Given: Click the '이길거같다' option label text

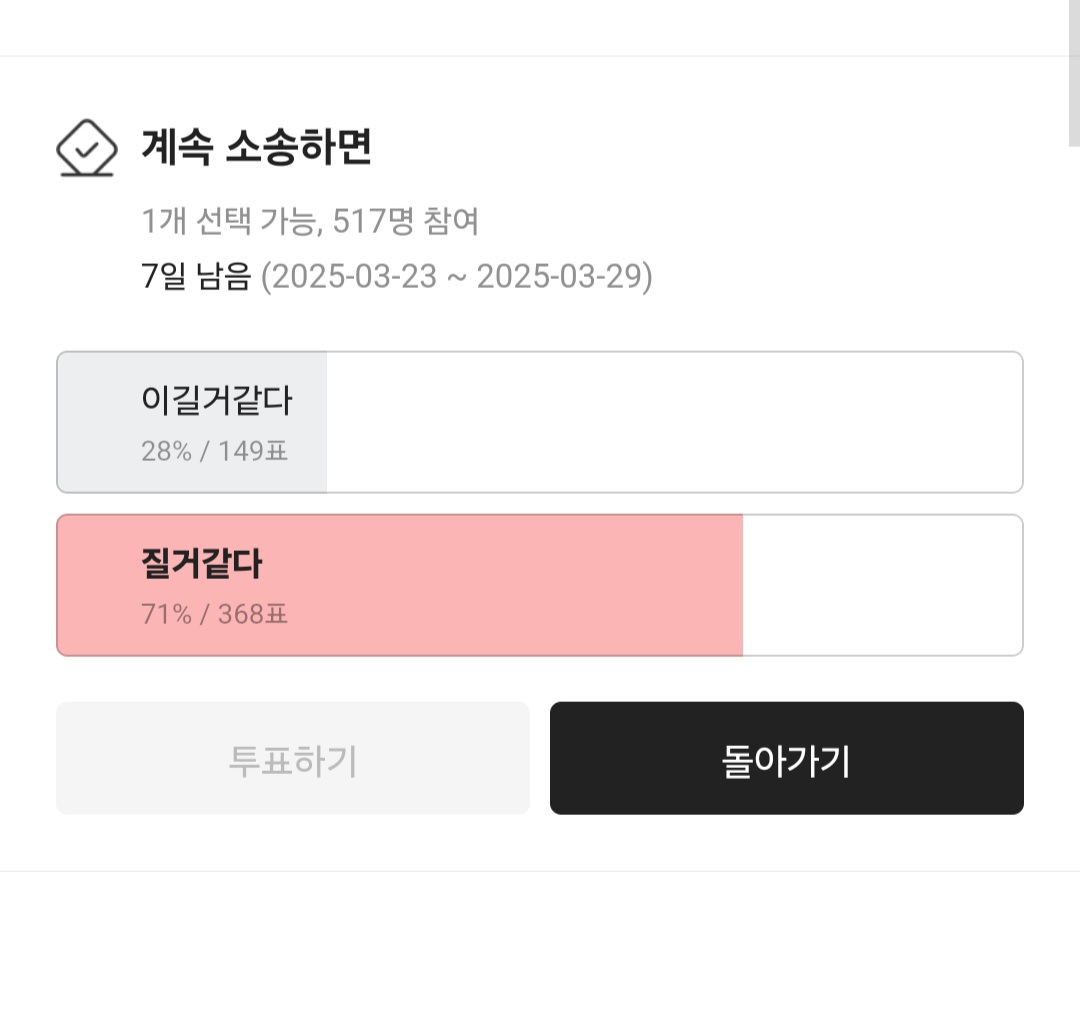Looking at the screenshot, I should click(x=217, y=402).
